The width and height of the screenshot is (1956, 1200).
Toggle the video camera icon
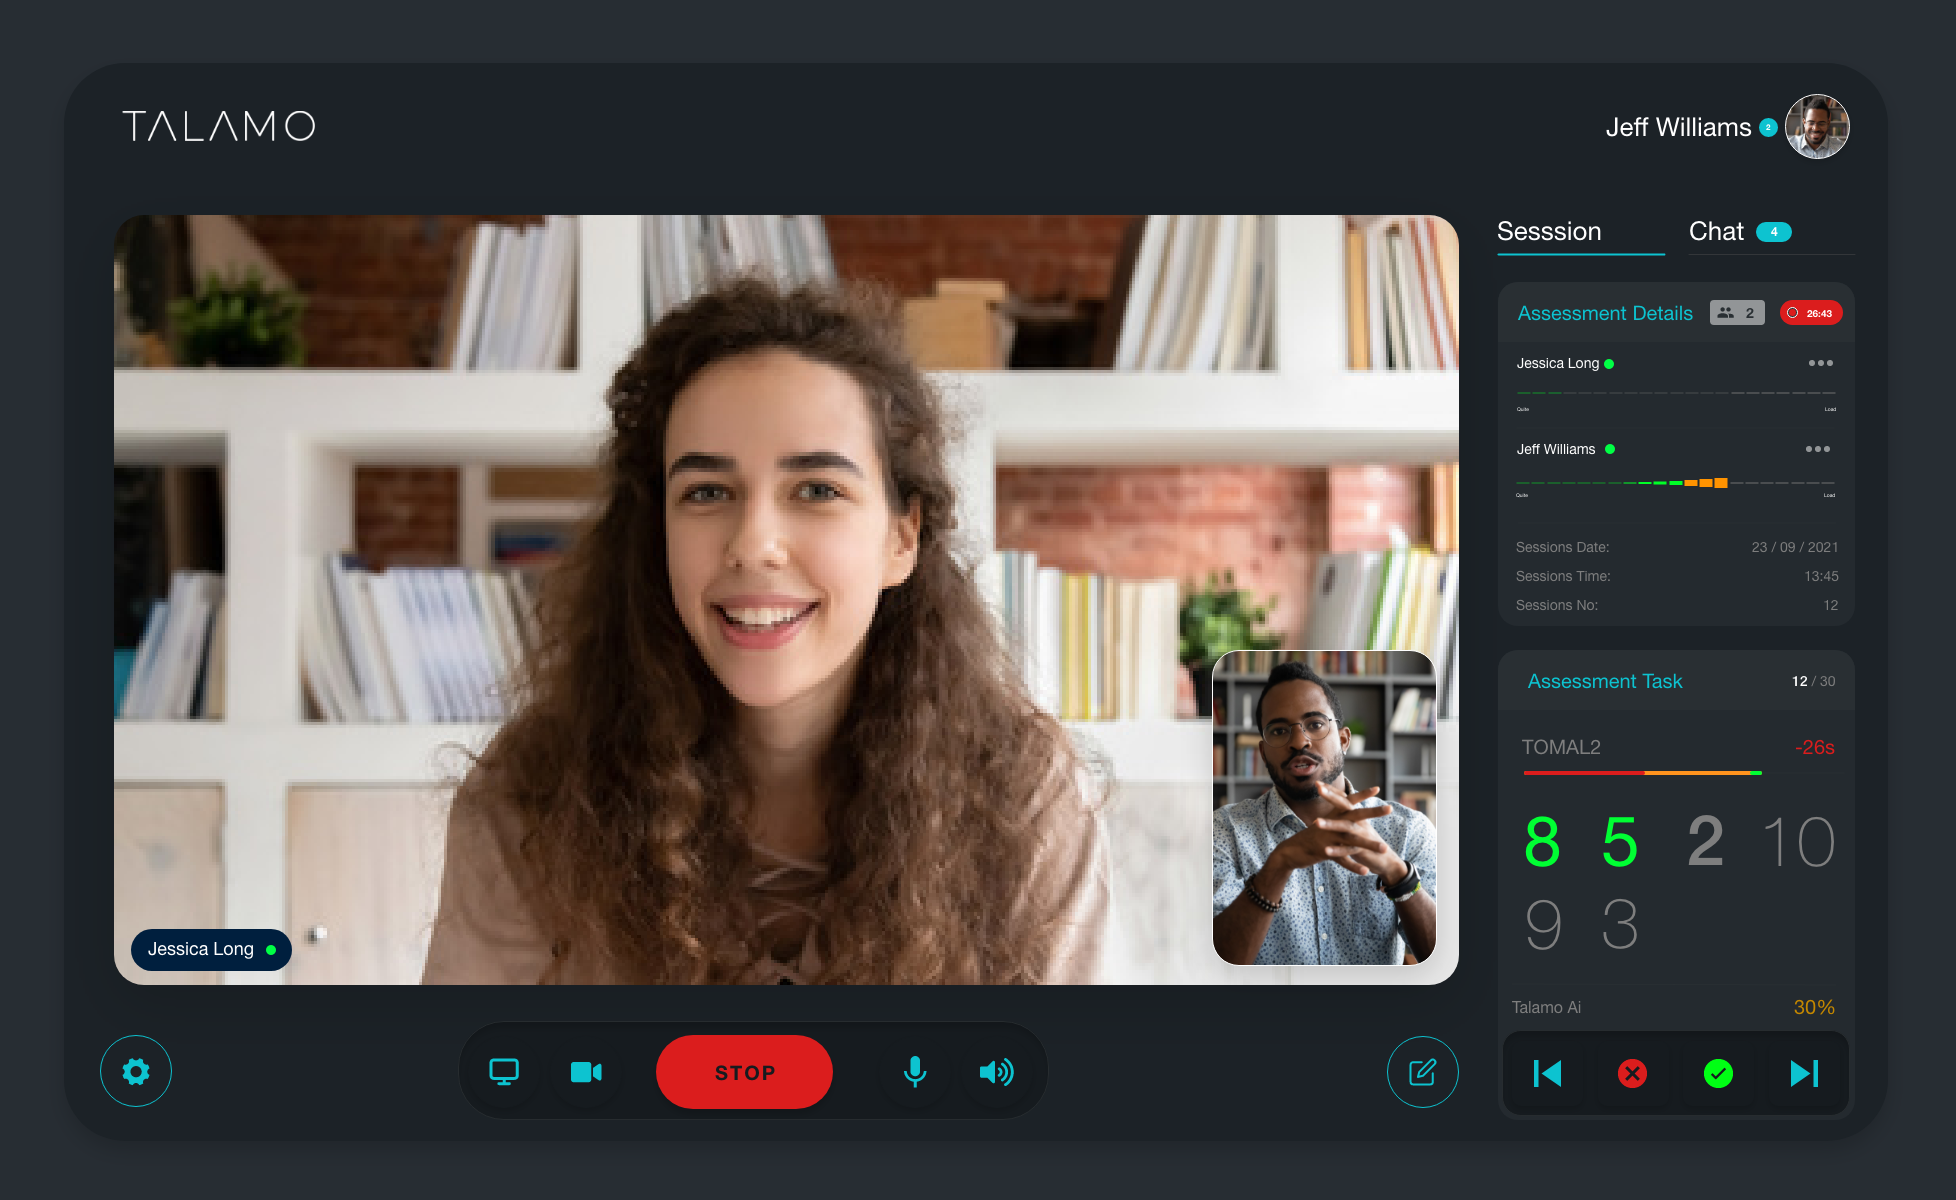tap(586, 1072)
